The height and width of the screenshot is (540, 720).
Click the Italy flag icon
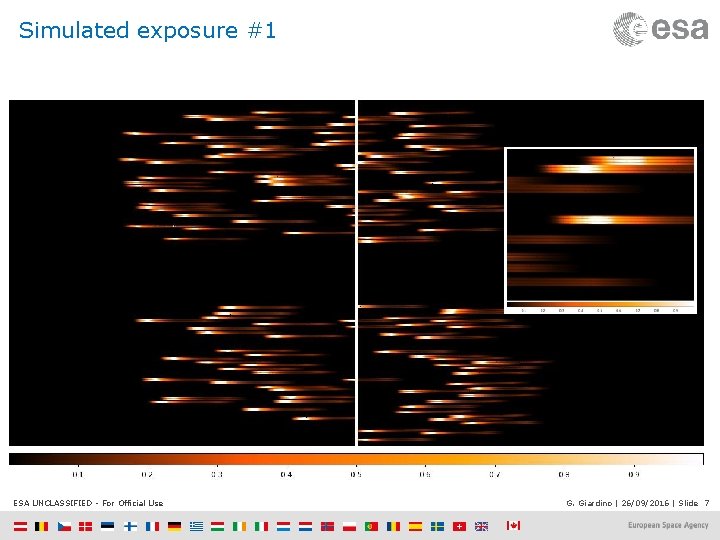tap(262, 526)
